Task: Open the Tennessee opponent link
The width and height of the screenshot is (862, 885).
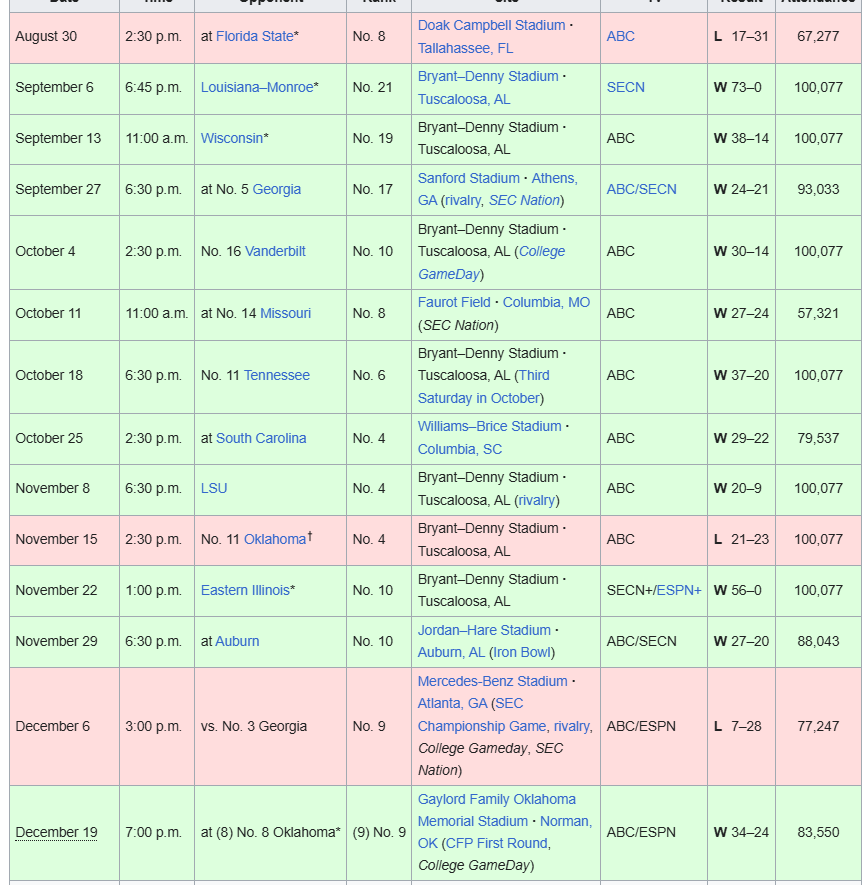Action: click(x=277, y=375)
